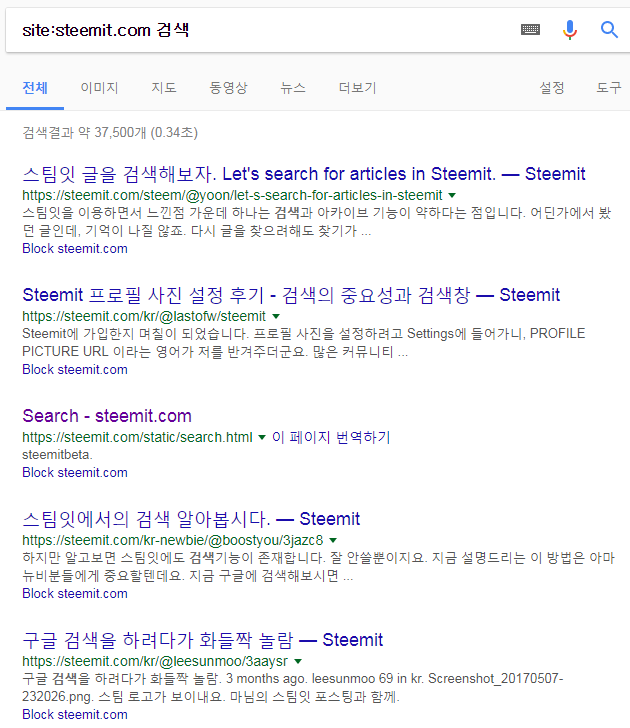Open the 설정 menu
Viewport: 630px width, 728px height.
click(552, 88)
